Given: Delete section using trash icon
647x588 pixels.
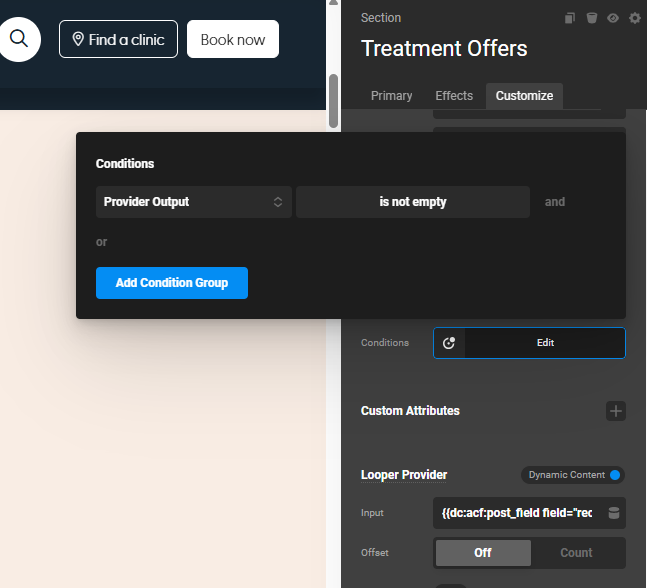Looking at the screenshot, I should [592, 18].
